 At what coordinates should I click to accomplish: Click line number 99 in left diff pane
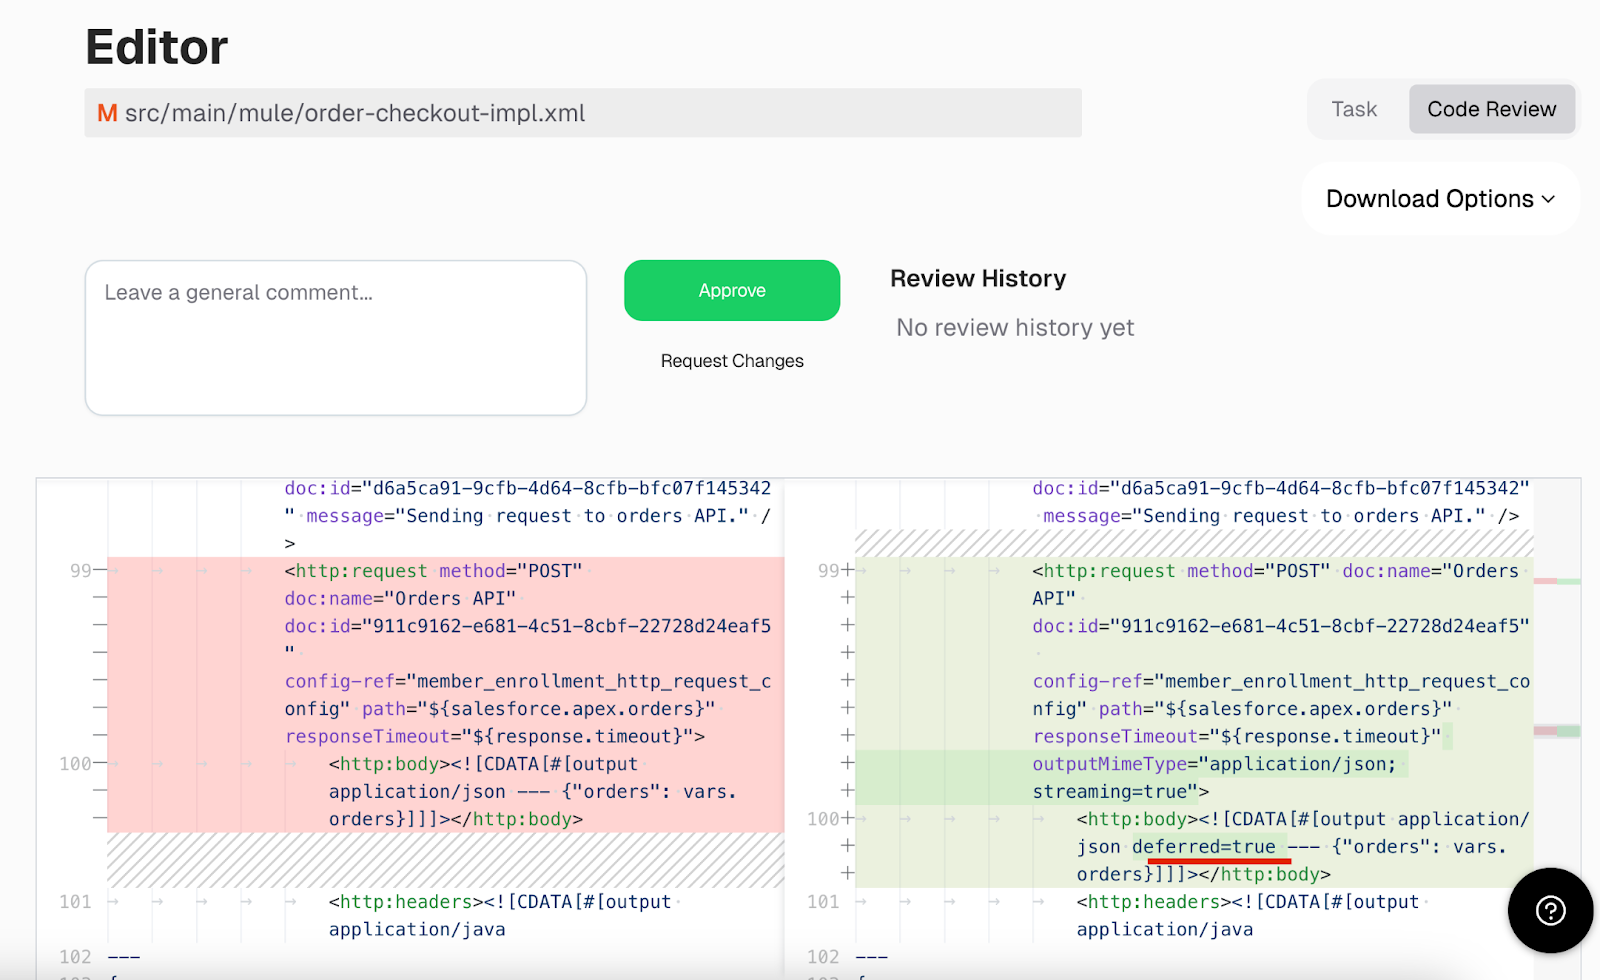[81, 571]
